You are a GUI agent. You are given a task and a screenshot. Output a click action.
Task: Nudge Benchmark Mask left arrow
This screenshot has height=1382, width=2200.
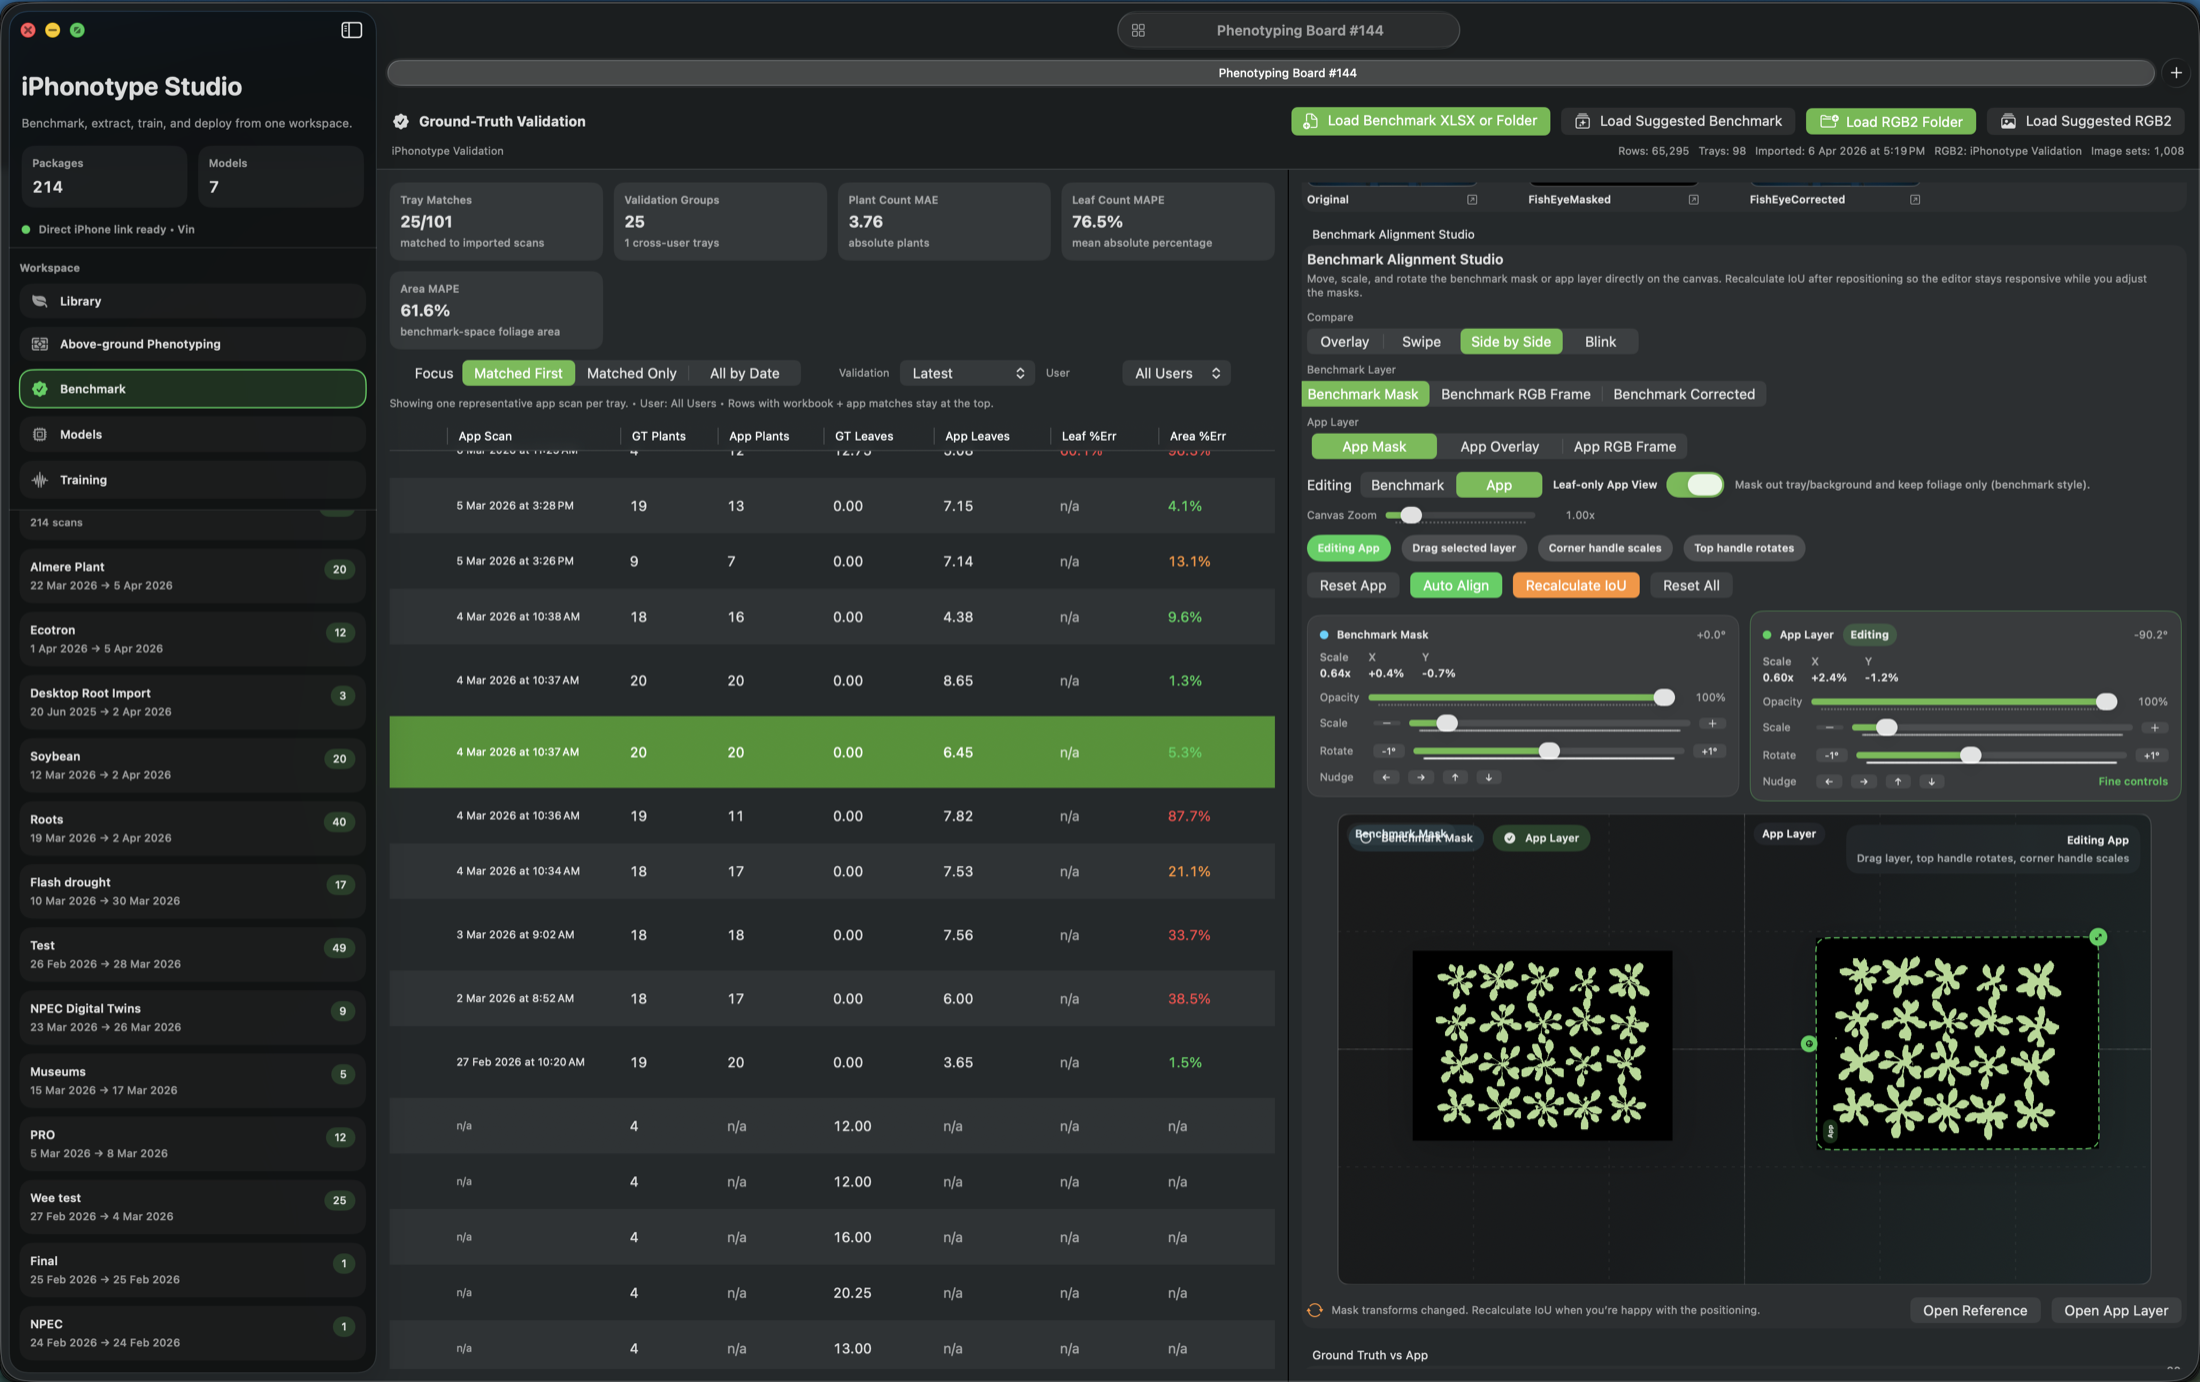pos(1385,777)
